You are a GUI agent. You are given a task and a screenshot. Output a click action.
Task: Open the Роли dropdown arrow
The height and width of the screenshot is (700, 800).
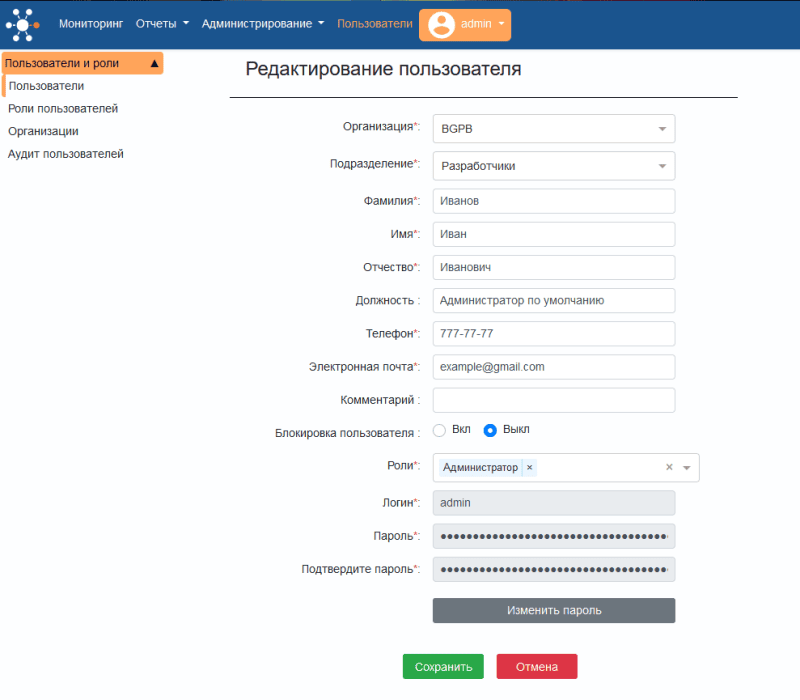click(687, 467)
